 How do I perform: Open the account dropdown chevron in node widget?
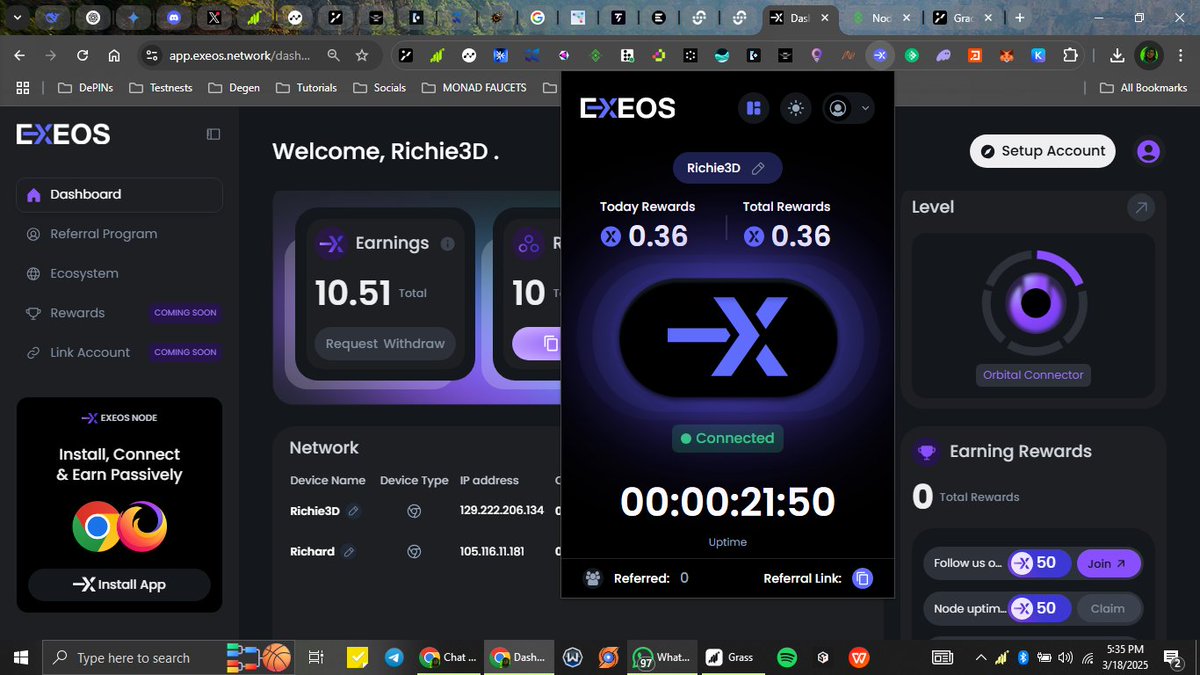[866, 108]
